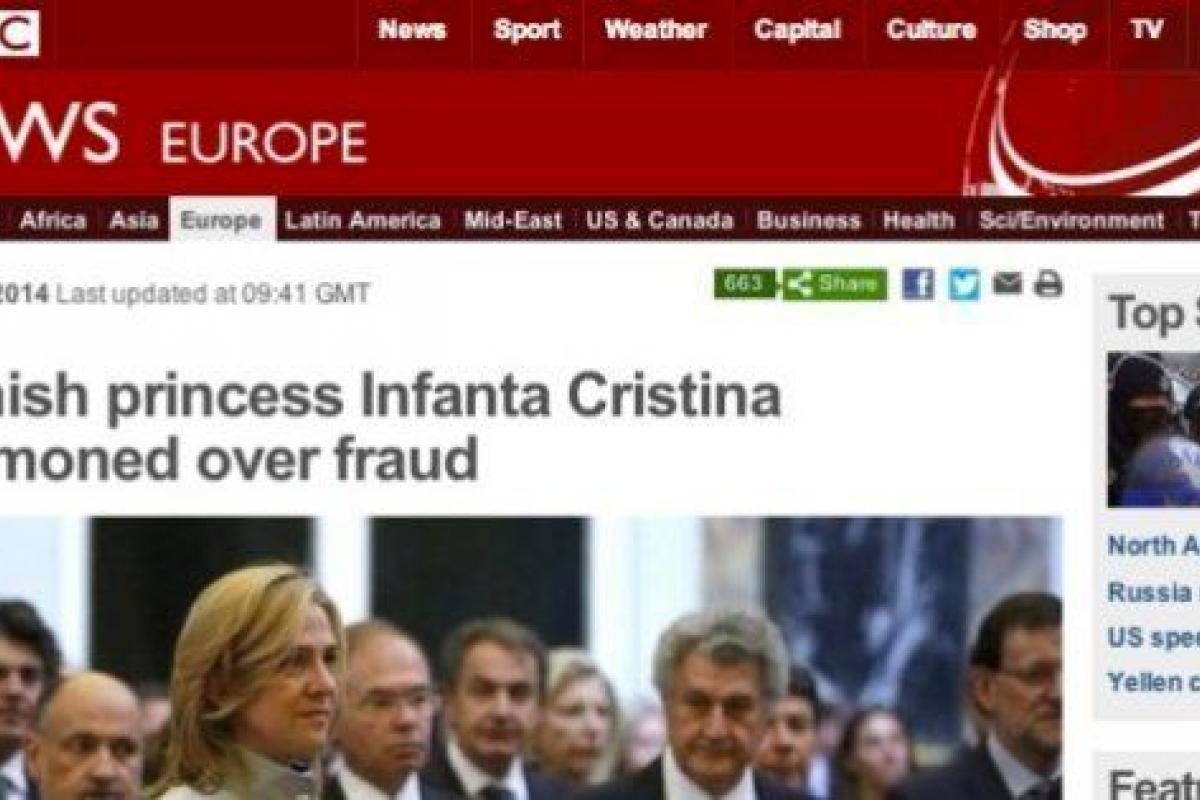Open the US & Canada tab
1200x800 pixels.
(x=660, y=220)
